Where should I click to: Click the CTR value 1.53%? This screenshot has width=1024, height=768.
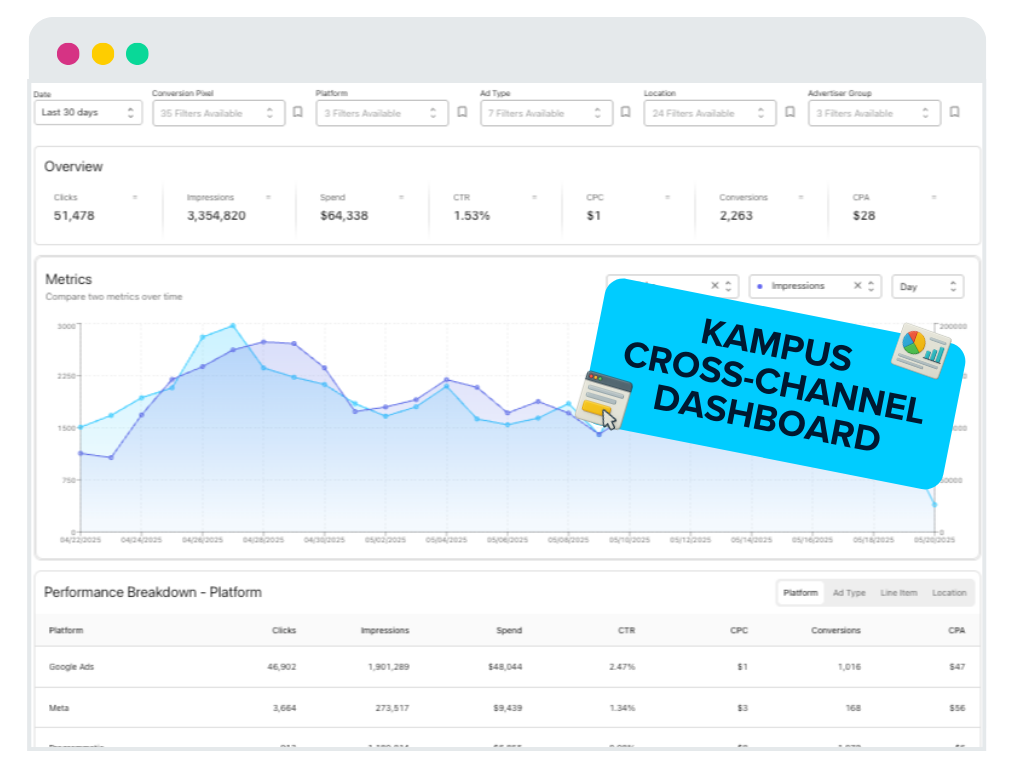(472, 216)
